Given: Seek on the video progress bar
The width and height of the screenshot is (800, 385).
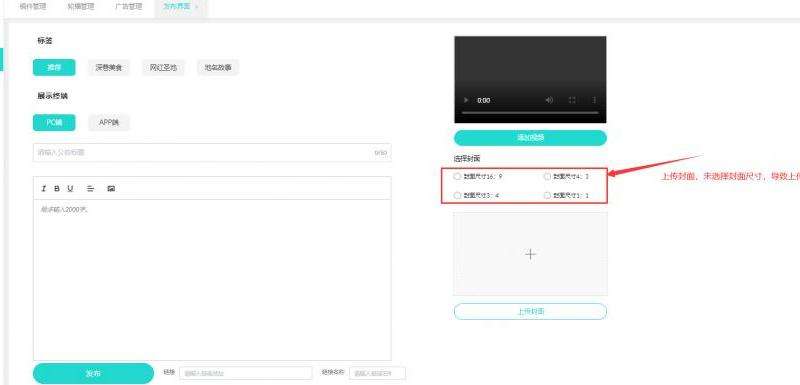Looking at the screenshot, I should pyautogui.click(x=530, y=112).
